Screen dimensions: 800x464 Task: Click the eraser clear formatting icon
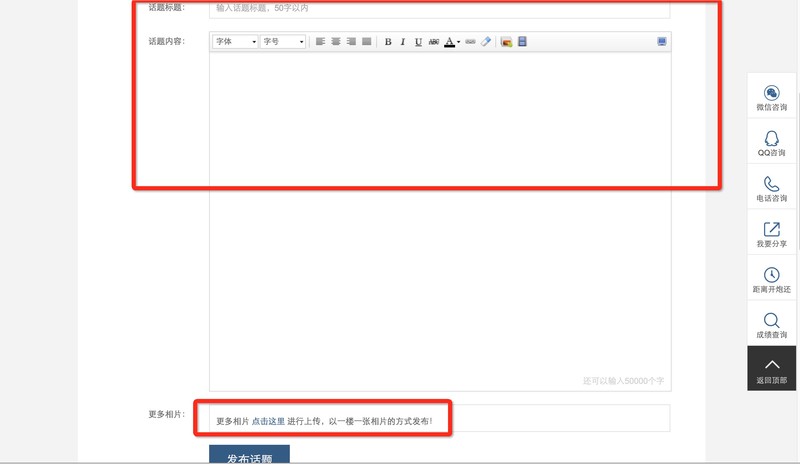(486, 42)
